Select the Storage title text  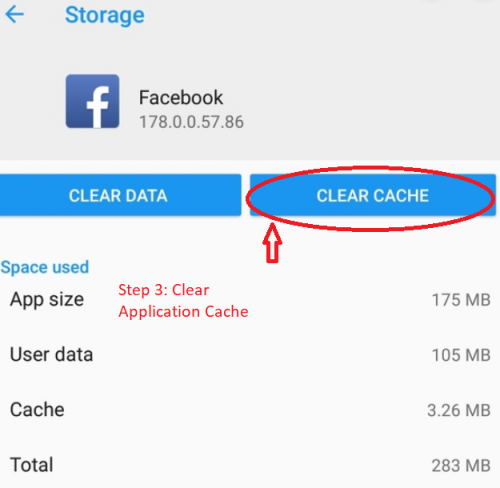[105, 16]
